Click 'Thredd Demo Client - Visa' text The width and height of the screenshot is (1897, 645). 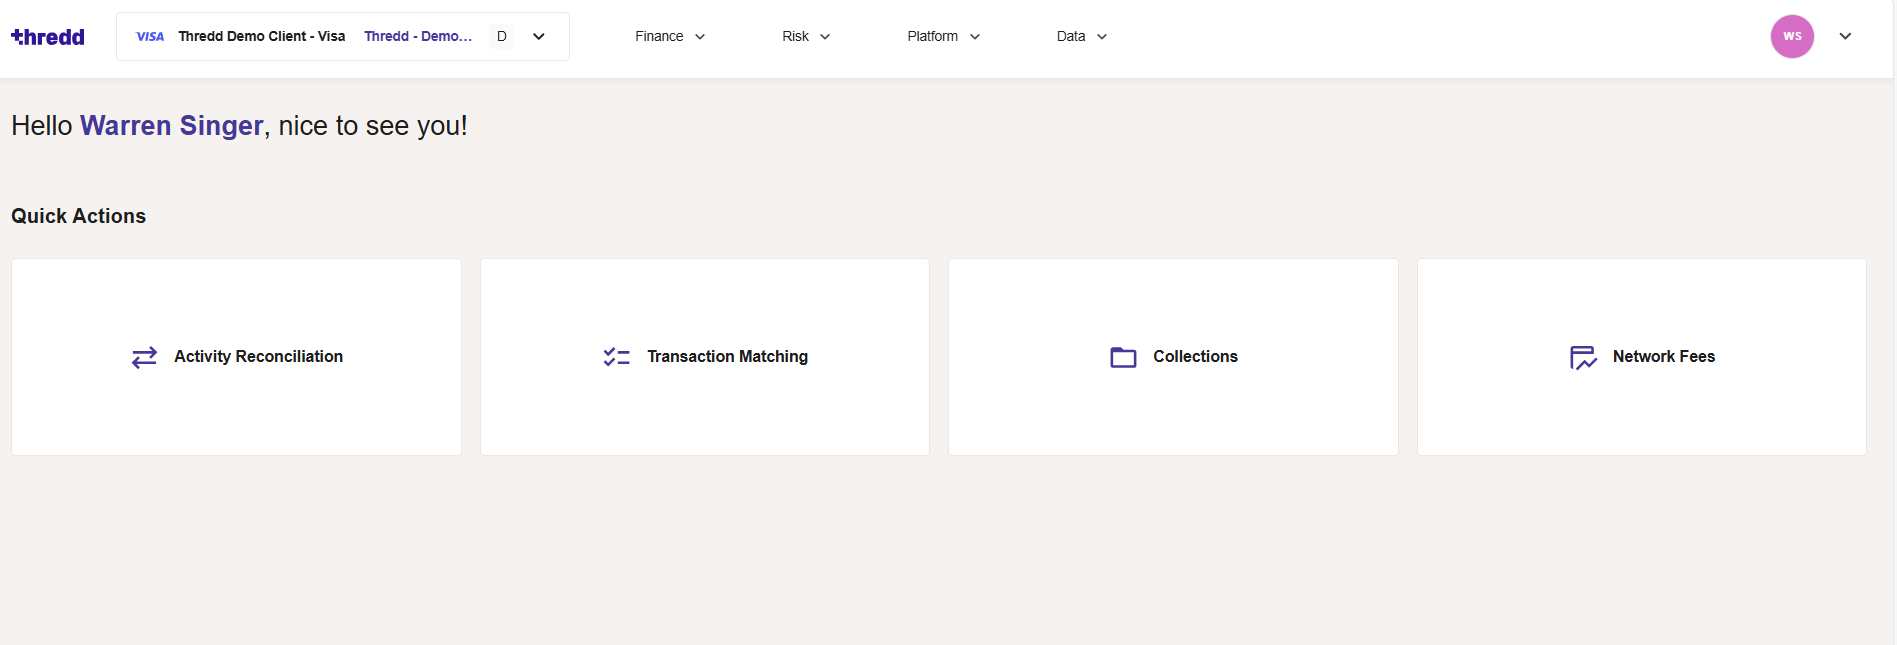point(262,36)
